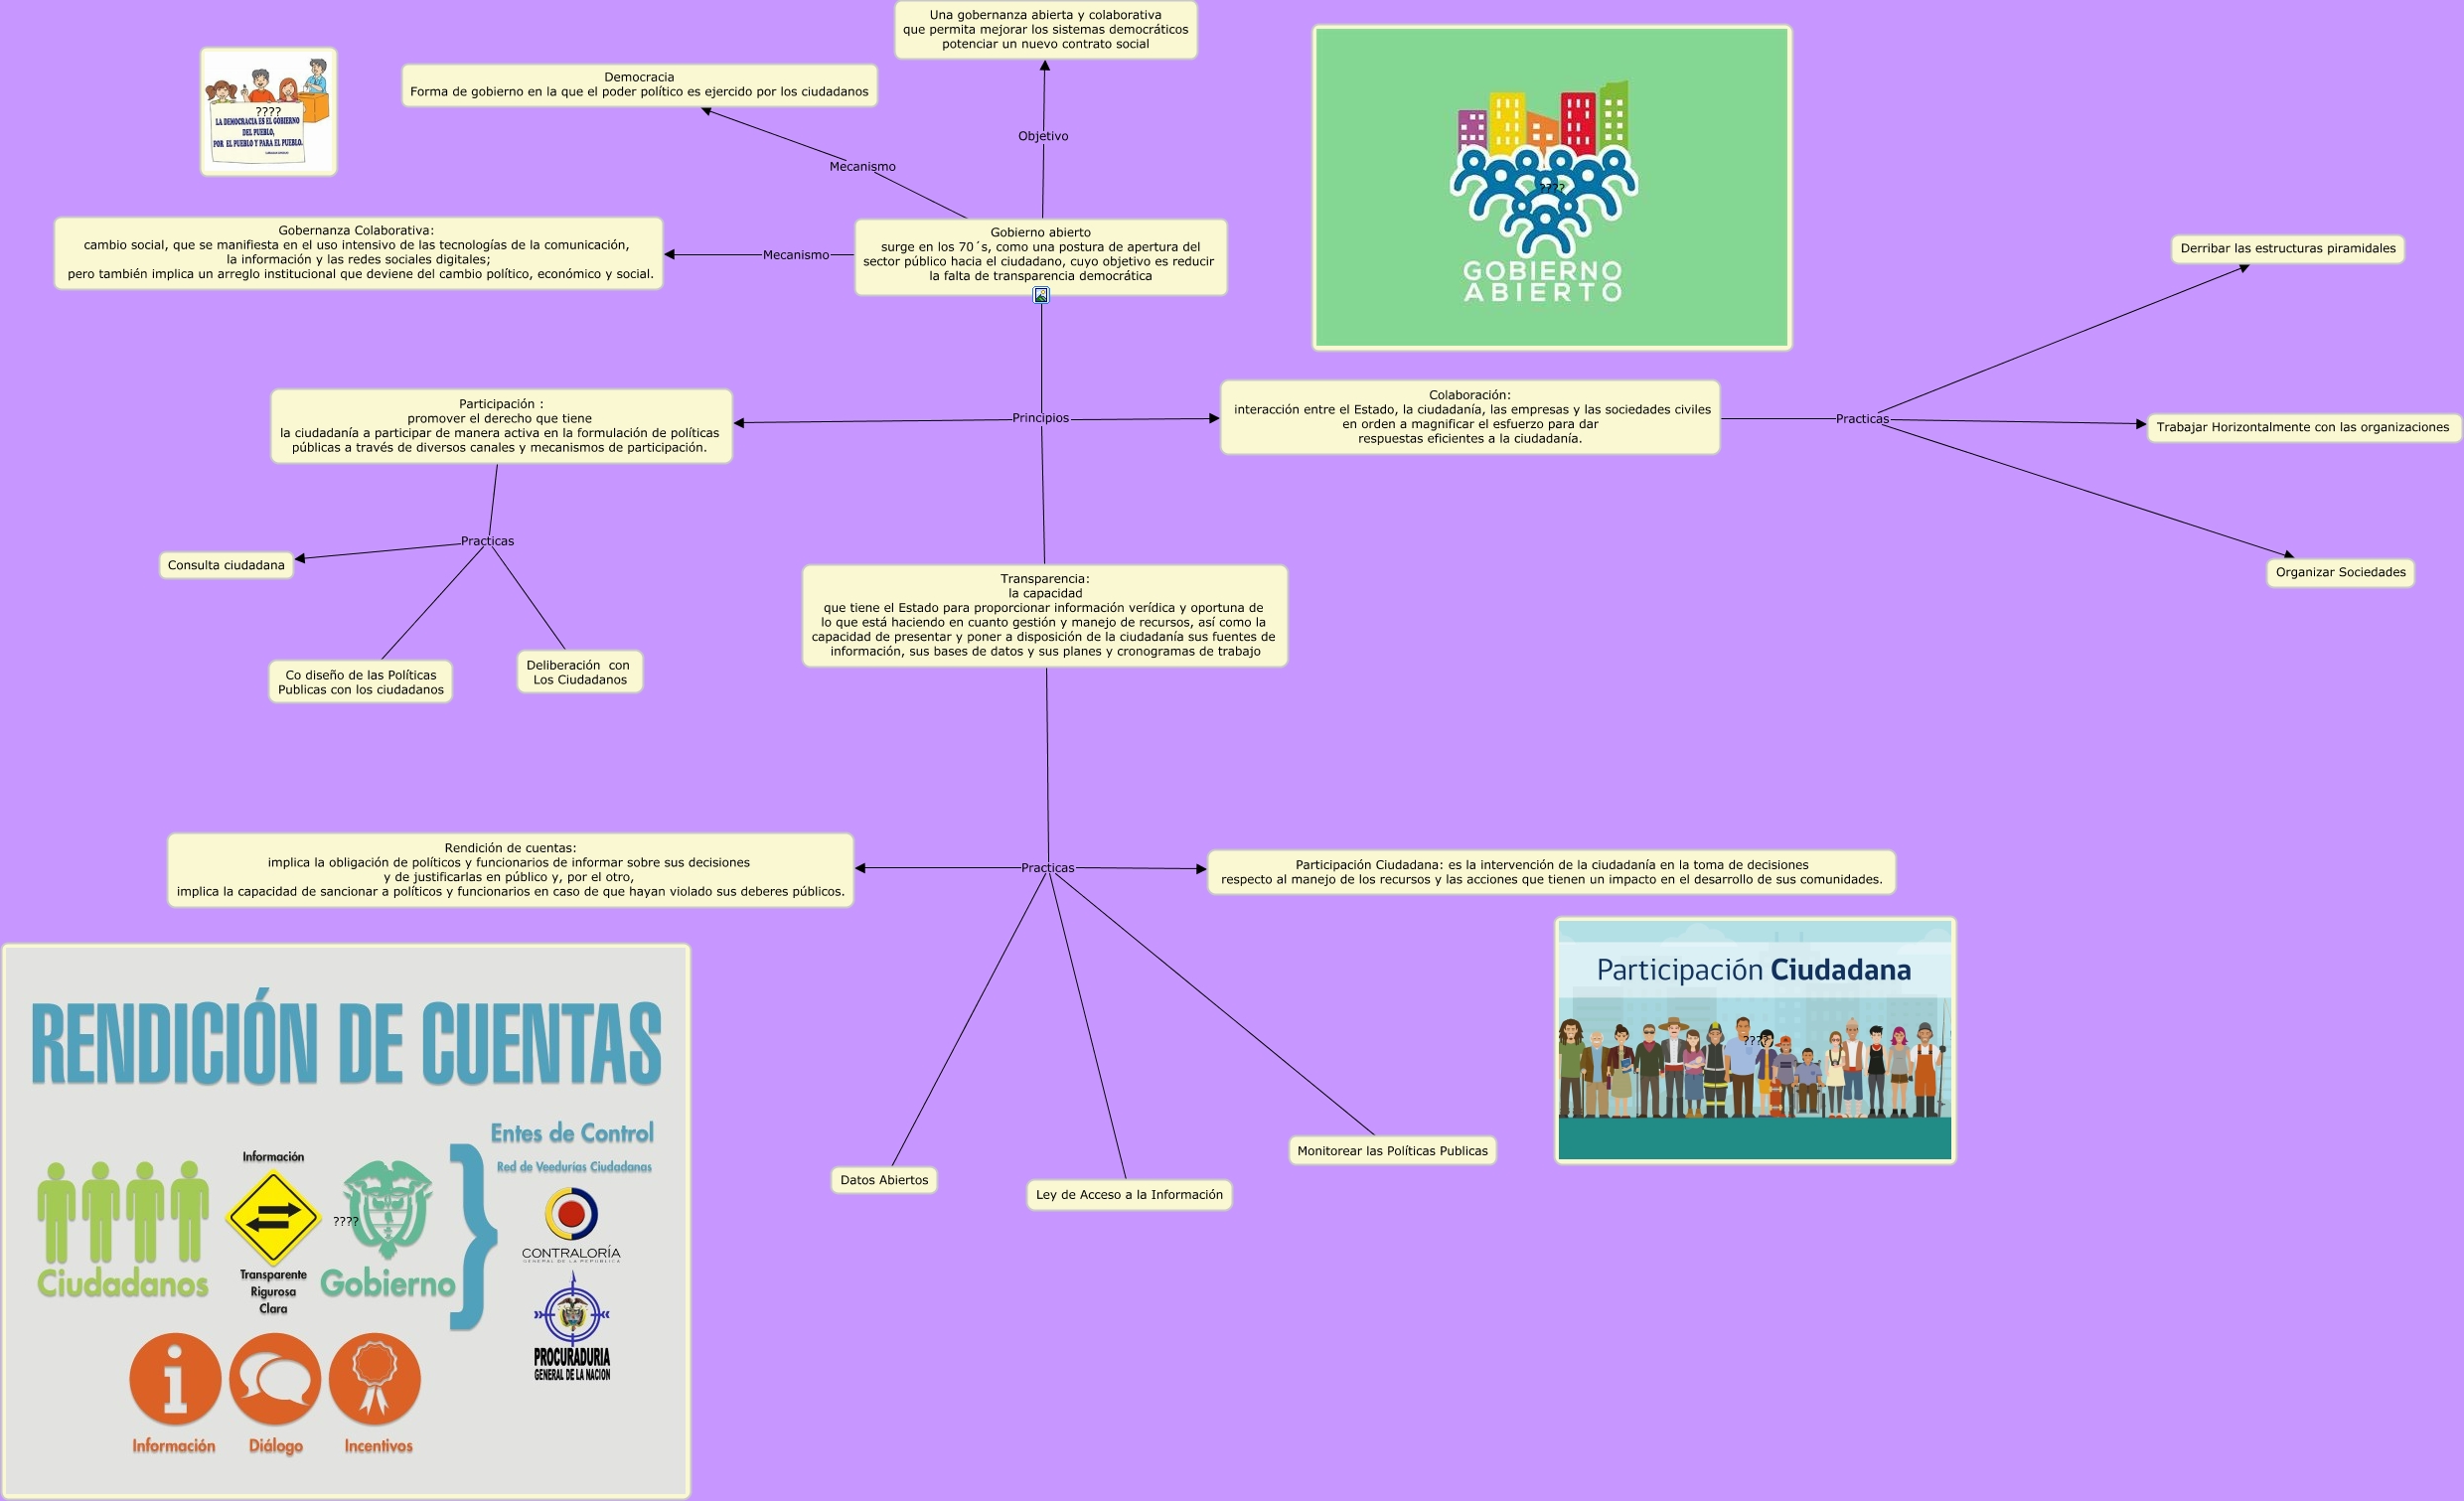Select the Objetivo linking label

1043,136
